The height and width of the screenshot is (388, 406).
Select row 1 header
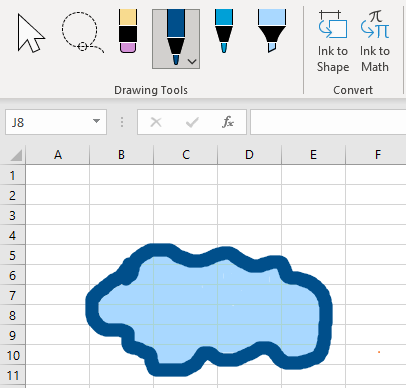click(x=13, y=175)
